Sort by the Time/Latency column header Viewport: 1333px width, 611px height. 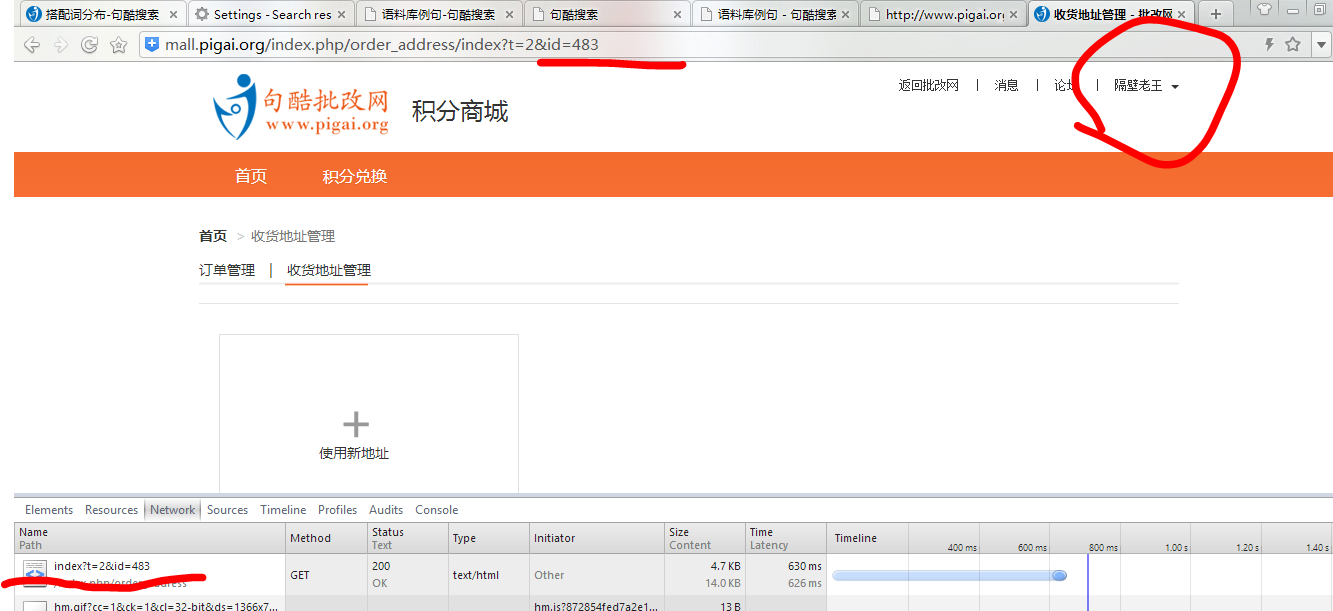[x=786, y=538]
